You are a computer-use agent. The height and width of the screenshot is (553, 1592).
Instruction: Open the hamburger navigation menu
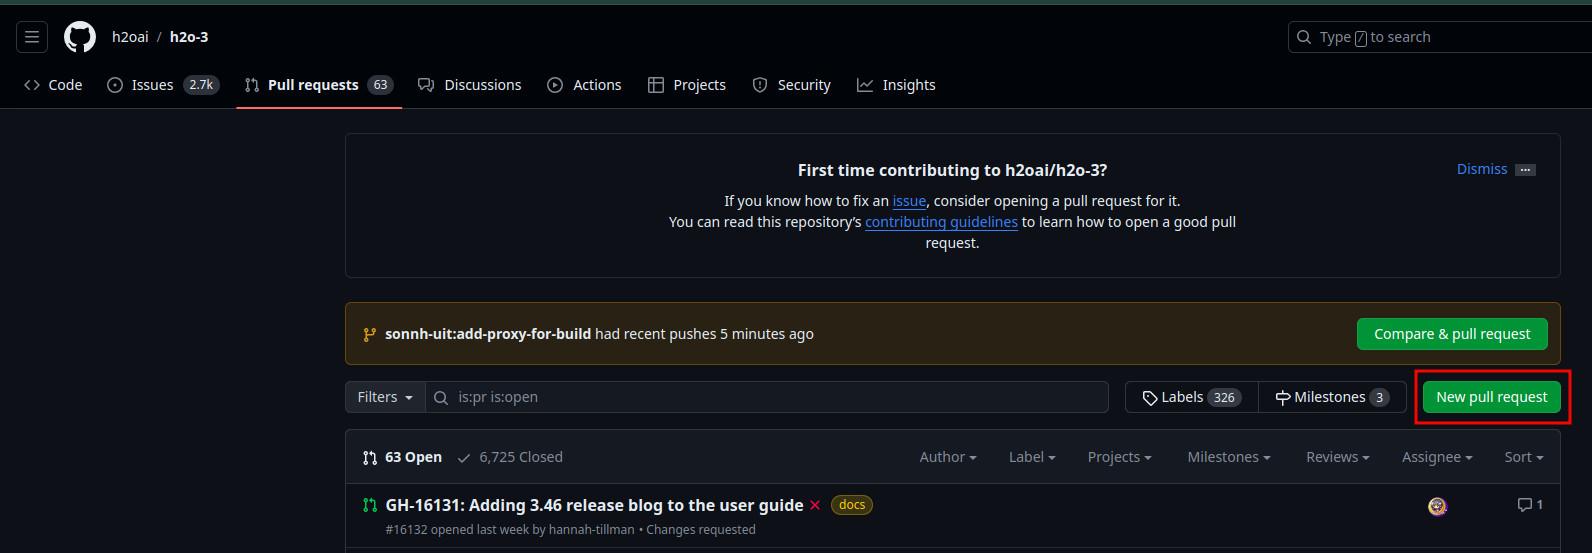coord(32,37)
